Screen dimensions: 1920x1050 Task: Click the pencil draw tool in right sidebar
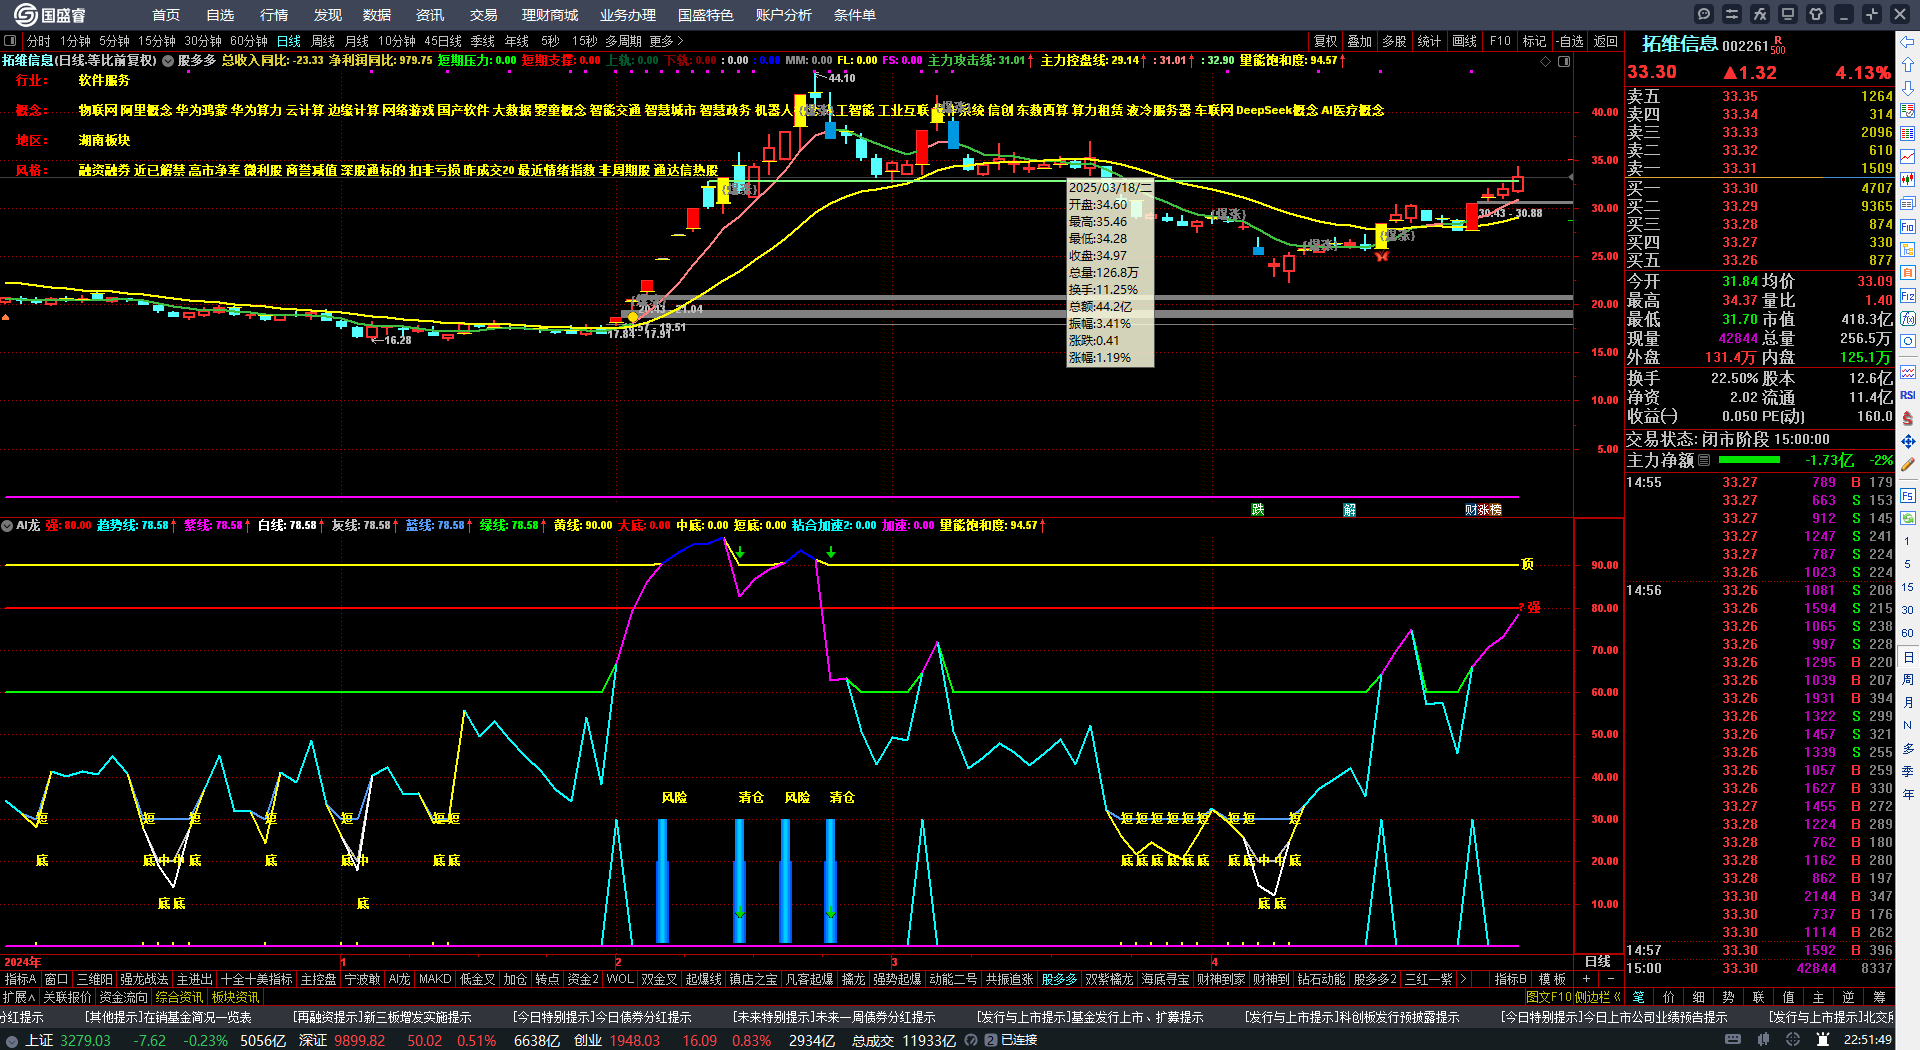tap(1908, 465)
